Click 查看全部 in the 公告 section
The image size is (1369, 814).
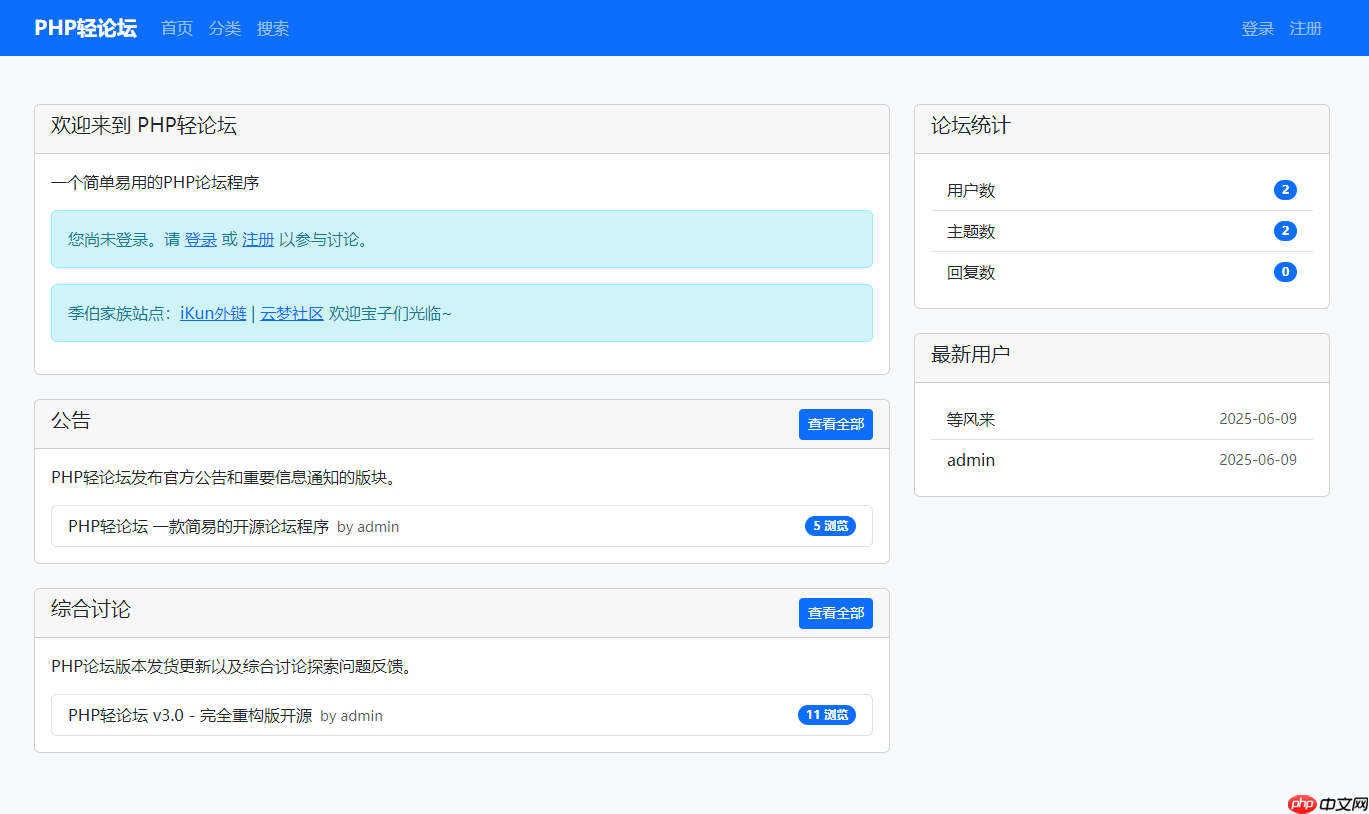click(835, 424)
